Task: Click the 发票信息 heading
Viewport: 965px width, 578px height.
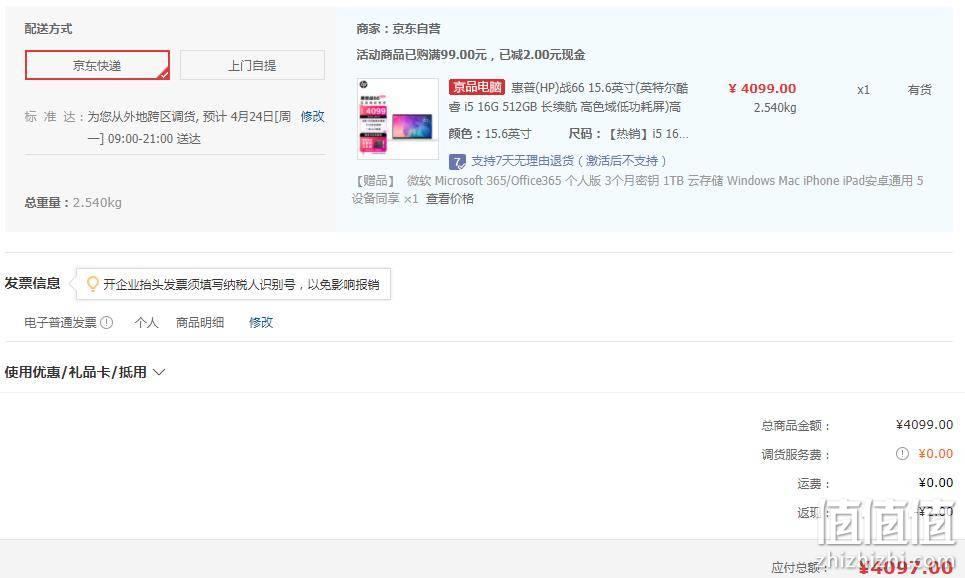Action: coord(33,283)
